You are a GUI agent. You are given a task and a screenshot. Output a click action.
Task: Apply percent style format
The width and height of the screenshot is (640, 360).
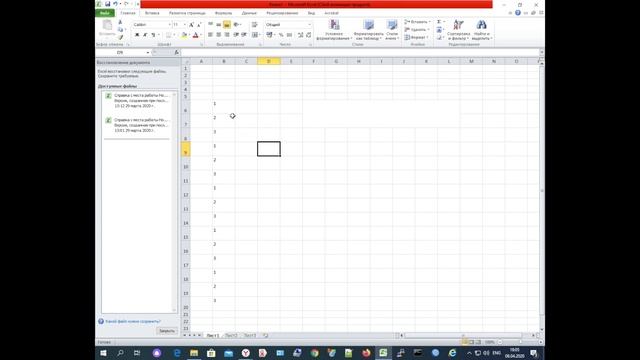pyautogui.click(x=281, y=35)
